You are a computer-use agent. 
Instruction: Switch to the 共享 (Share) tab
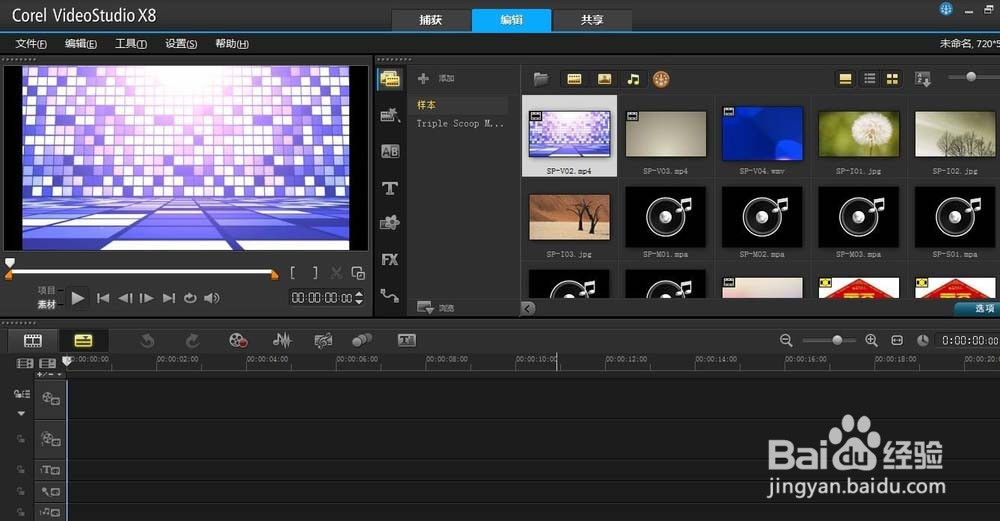pyautogui.click(x=592, y=20)
